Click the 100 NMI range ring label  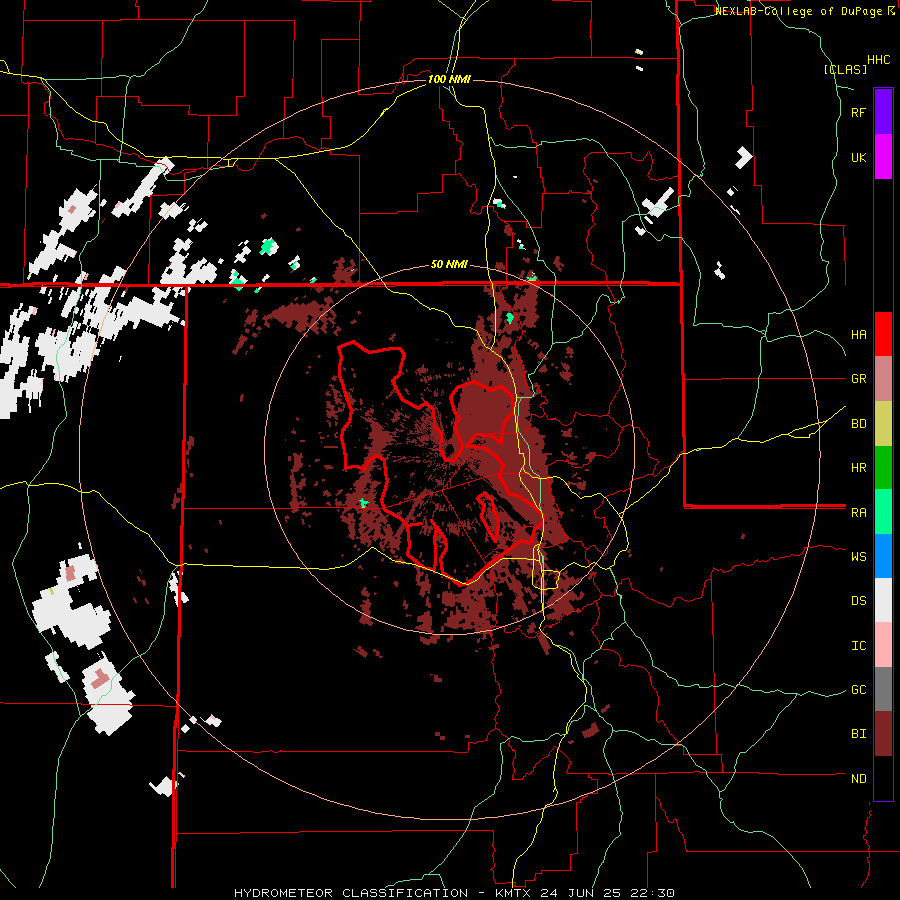pos(449,79)
